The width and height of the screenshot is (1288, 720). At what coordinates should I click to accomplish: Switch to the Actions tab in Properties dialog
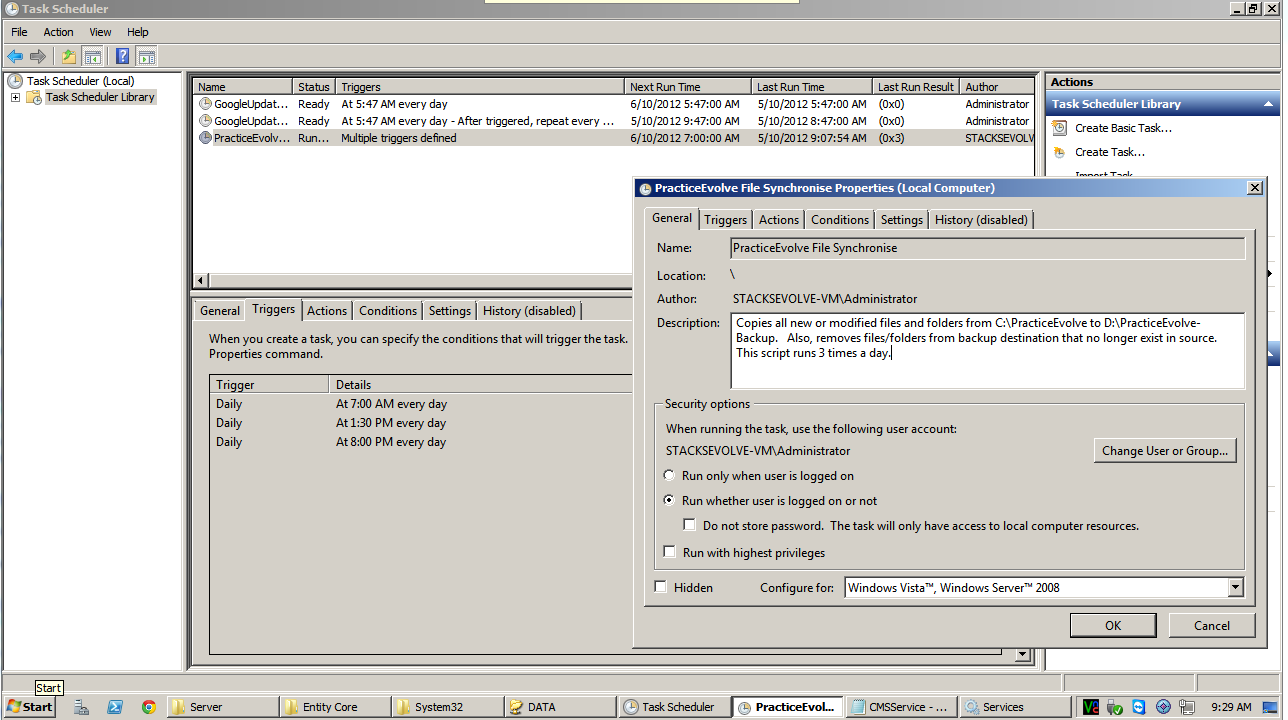pyautogui.click(x=778, y=220)
